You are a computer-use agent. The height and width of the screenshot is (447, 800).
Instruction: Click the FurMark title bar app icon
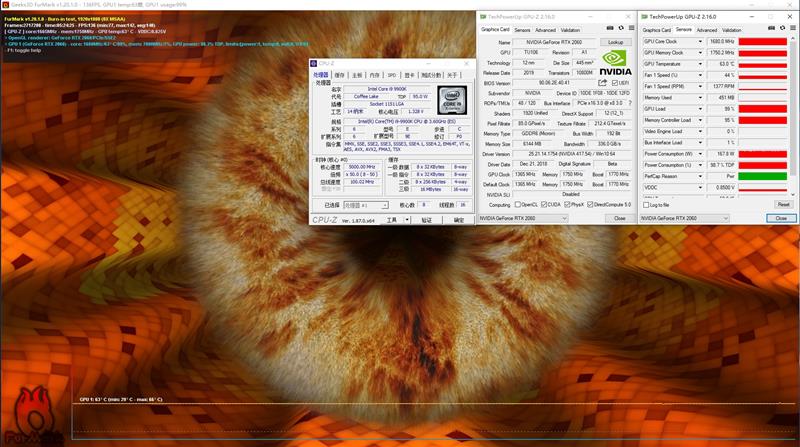pos(6,5)
